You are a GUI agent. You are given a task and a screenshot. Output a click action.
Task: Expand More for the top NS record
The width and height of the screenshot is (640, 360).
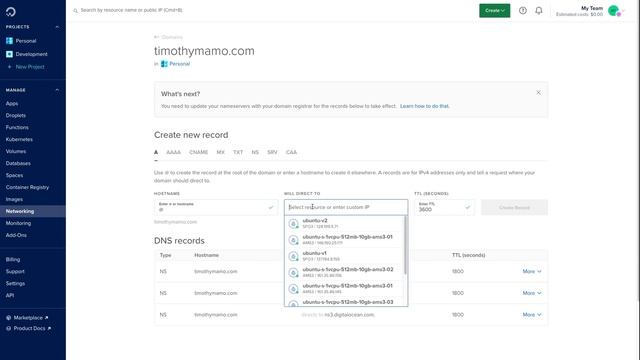(x=532, y=271)
